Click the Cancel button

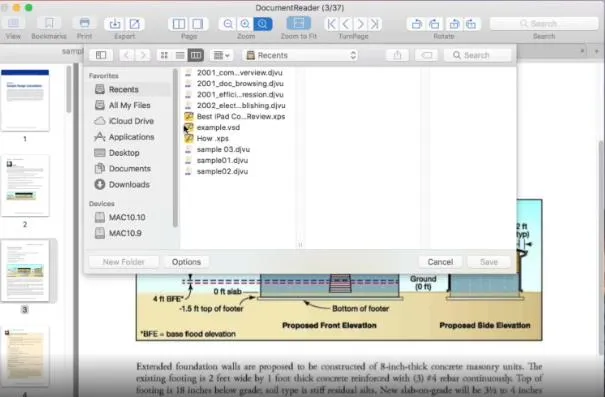click(x=440, y=262)
